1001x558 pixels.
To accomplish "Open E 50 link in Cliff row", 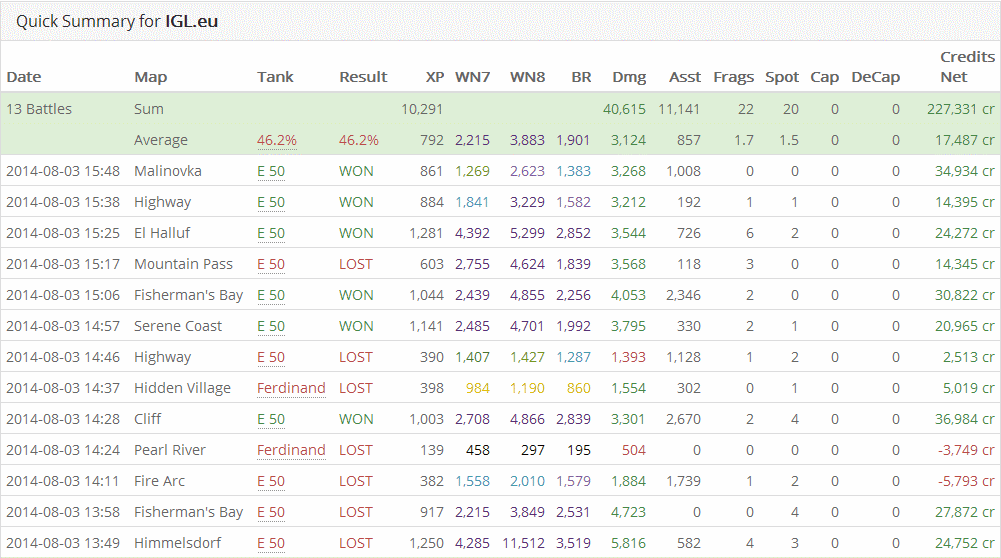I will (x=271, y=419).
